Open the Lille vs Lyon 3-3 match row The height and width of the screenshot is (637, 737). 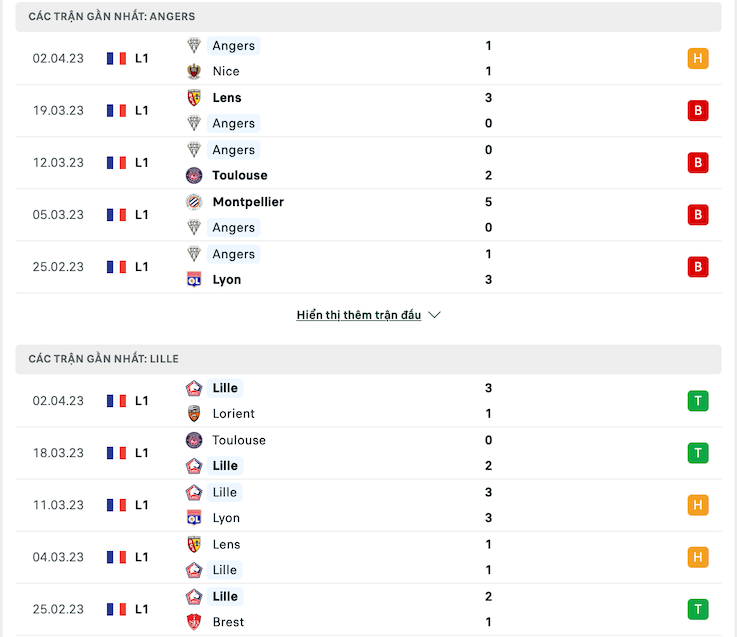(368, 505)
